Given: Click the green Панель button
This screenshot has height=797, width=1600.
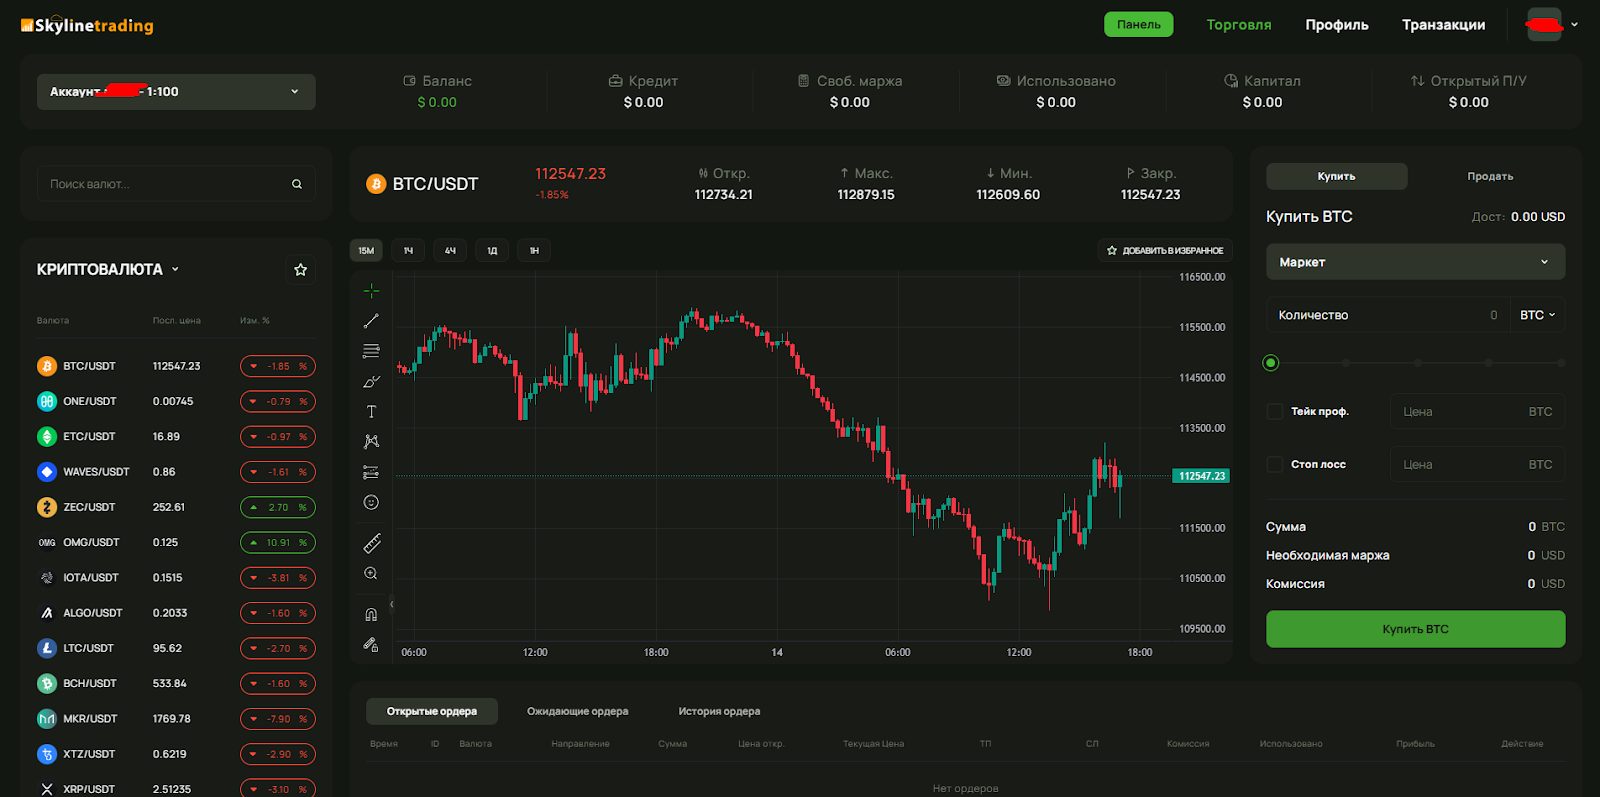Looking at the screenshot, I should (1139, 24).
